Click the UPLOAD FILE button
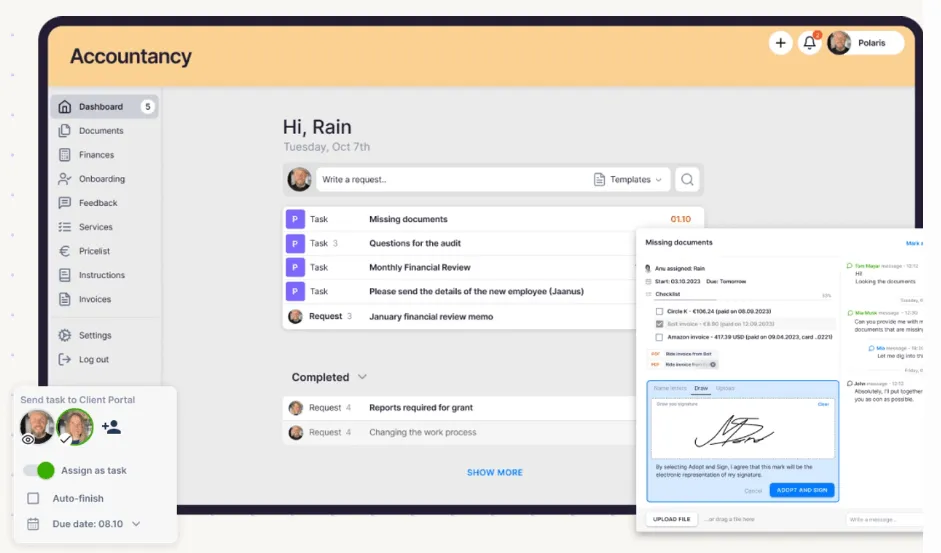 [x=672, y=519]
